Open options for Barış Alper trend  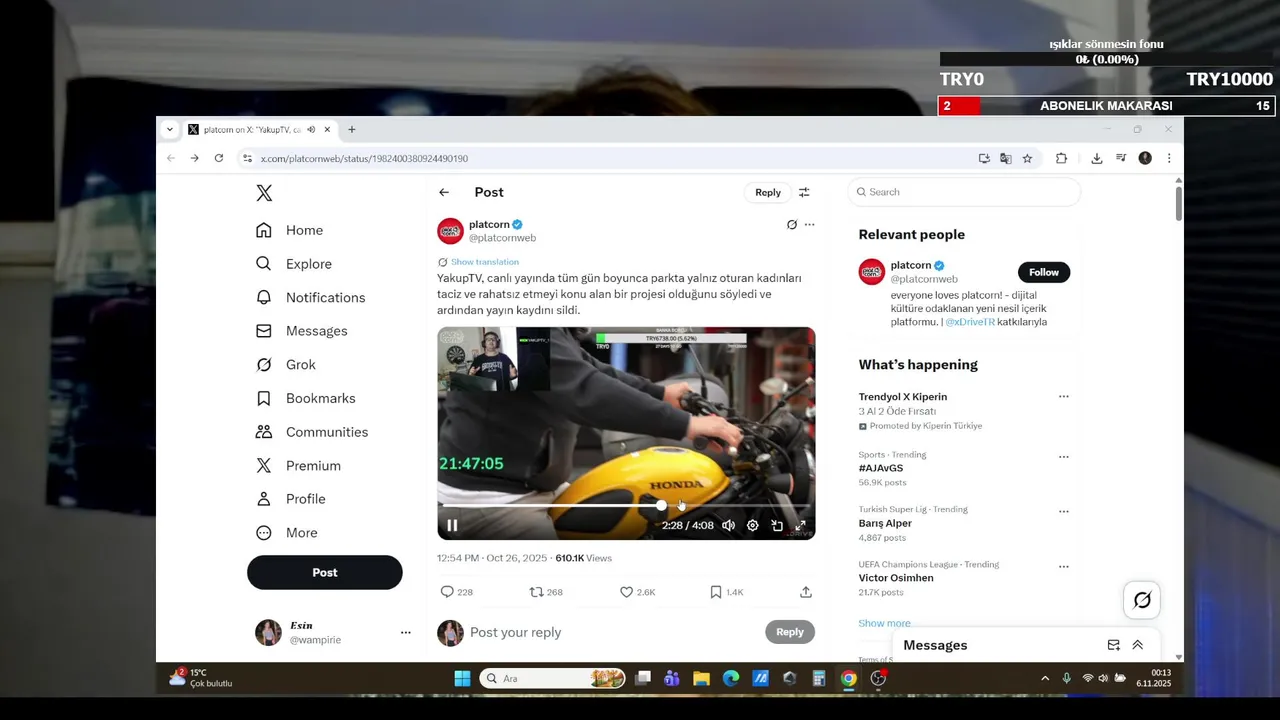point(1063,512)
